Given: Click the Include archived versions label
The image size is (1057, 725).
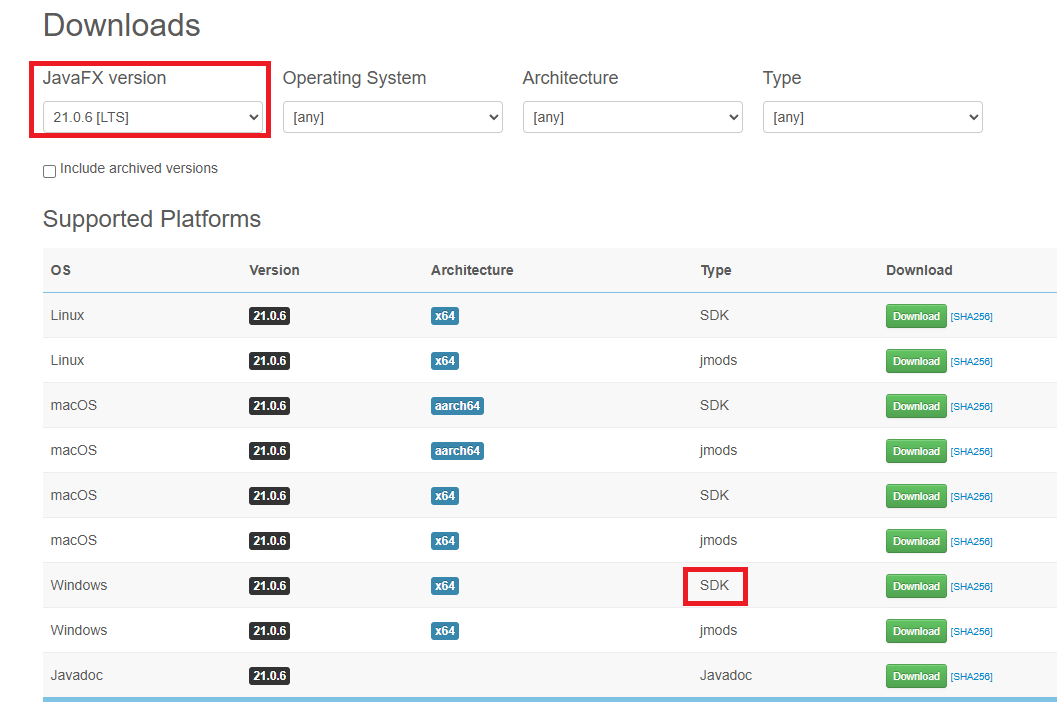Looking at the screenshot, I should pos(139,169).
